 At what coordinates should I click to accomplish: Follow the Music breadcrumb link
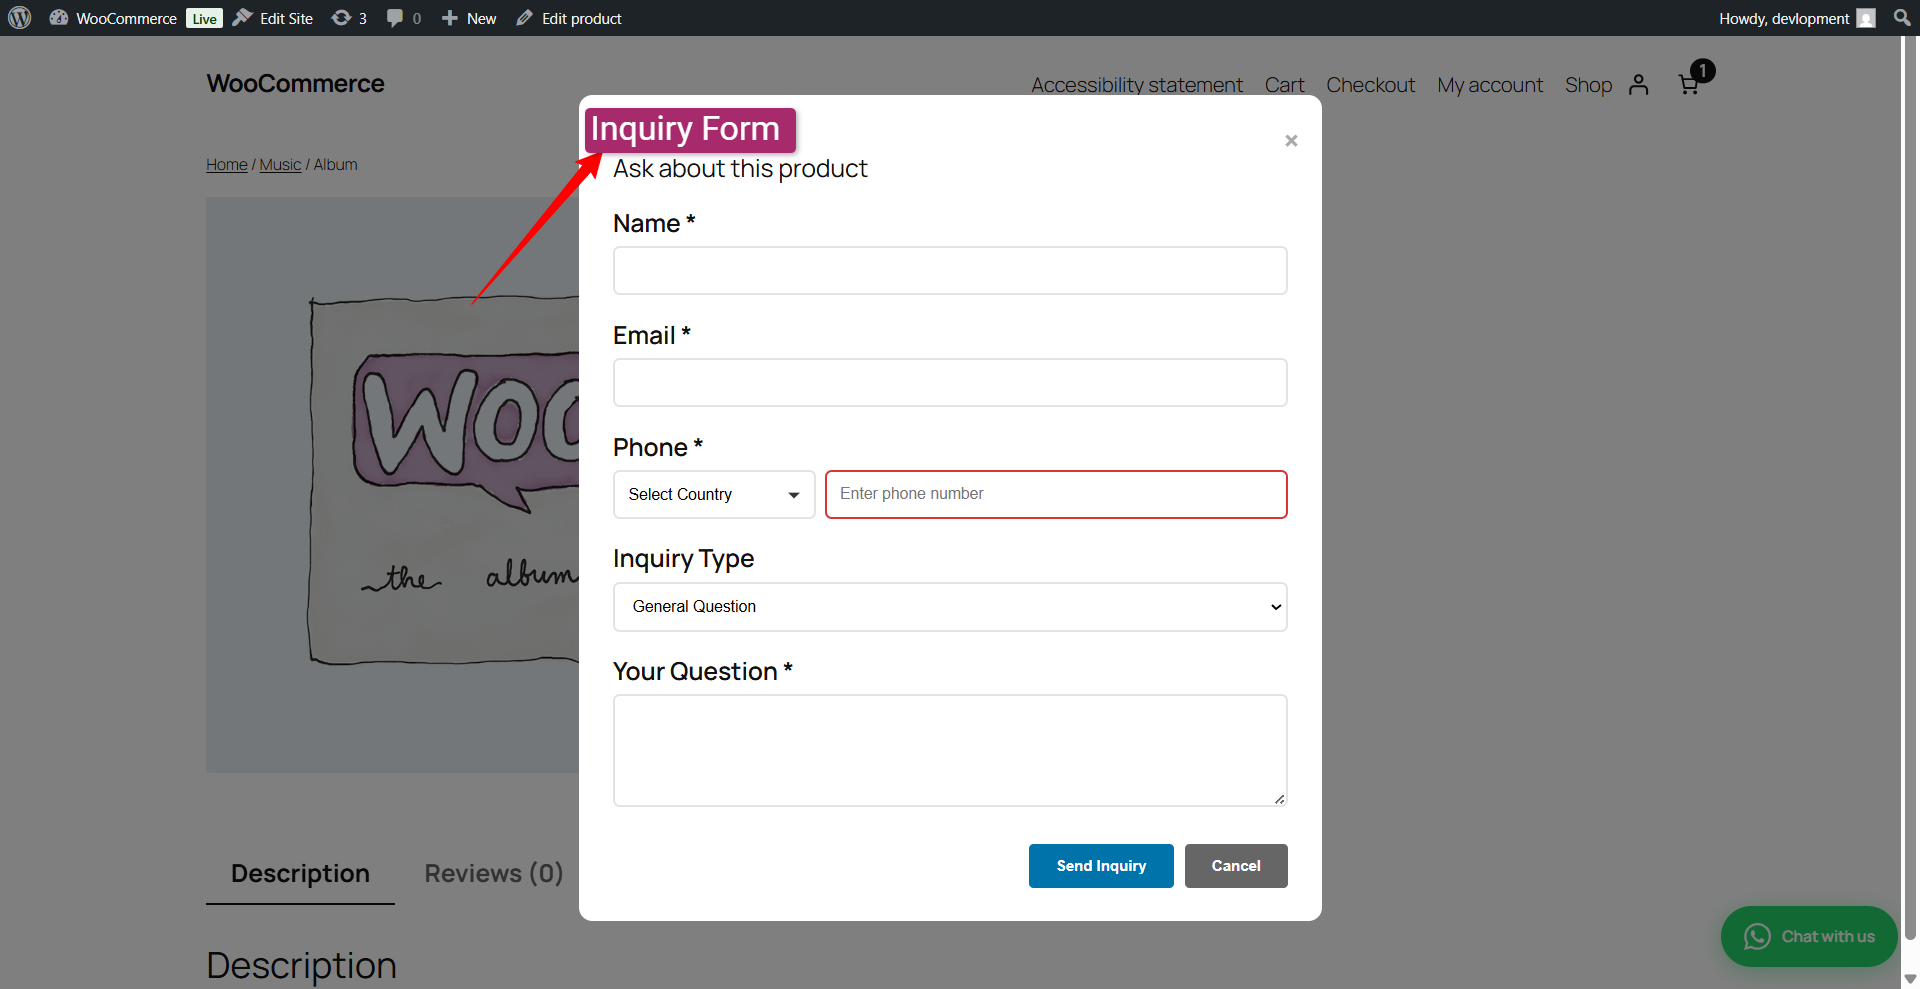(280, 165)
